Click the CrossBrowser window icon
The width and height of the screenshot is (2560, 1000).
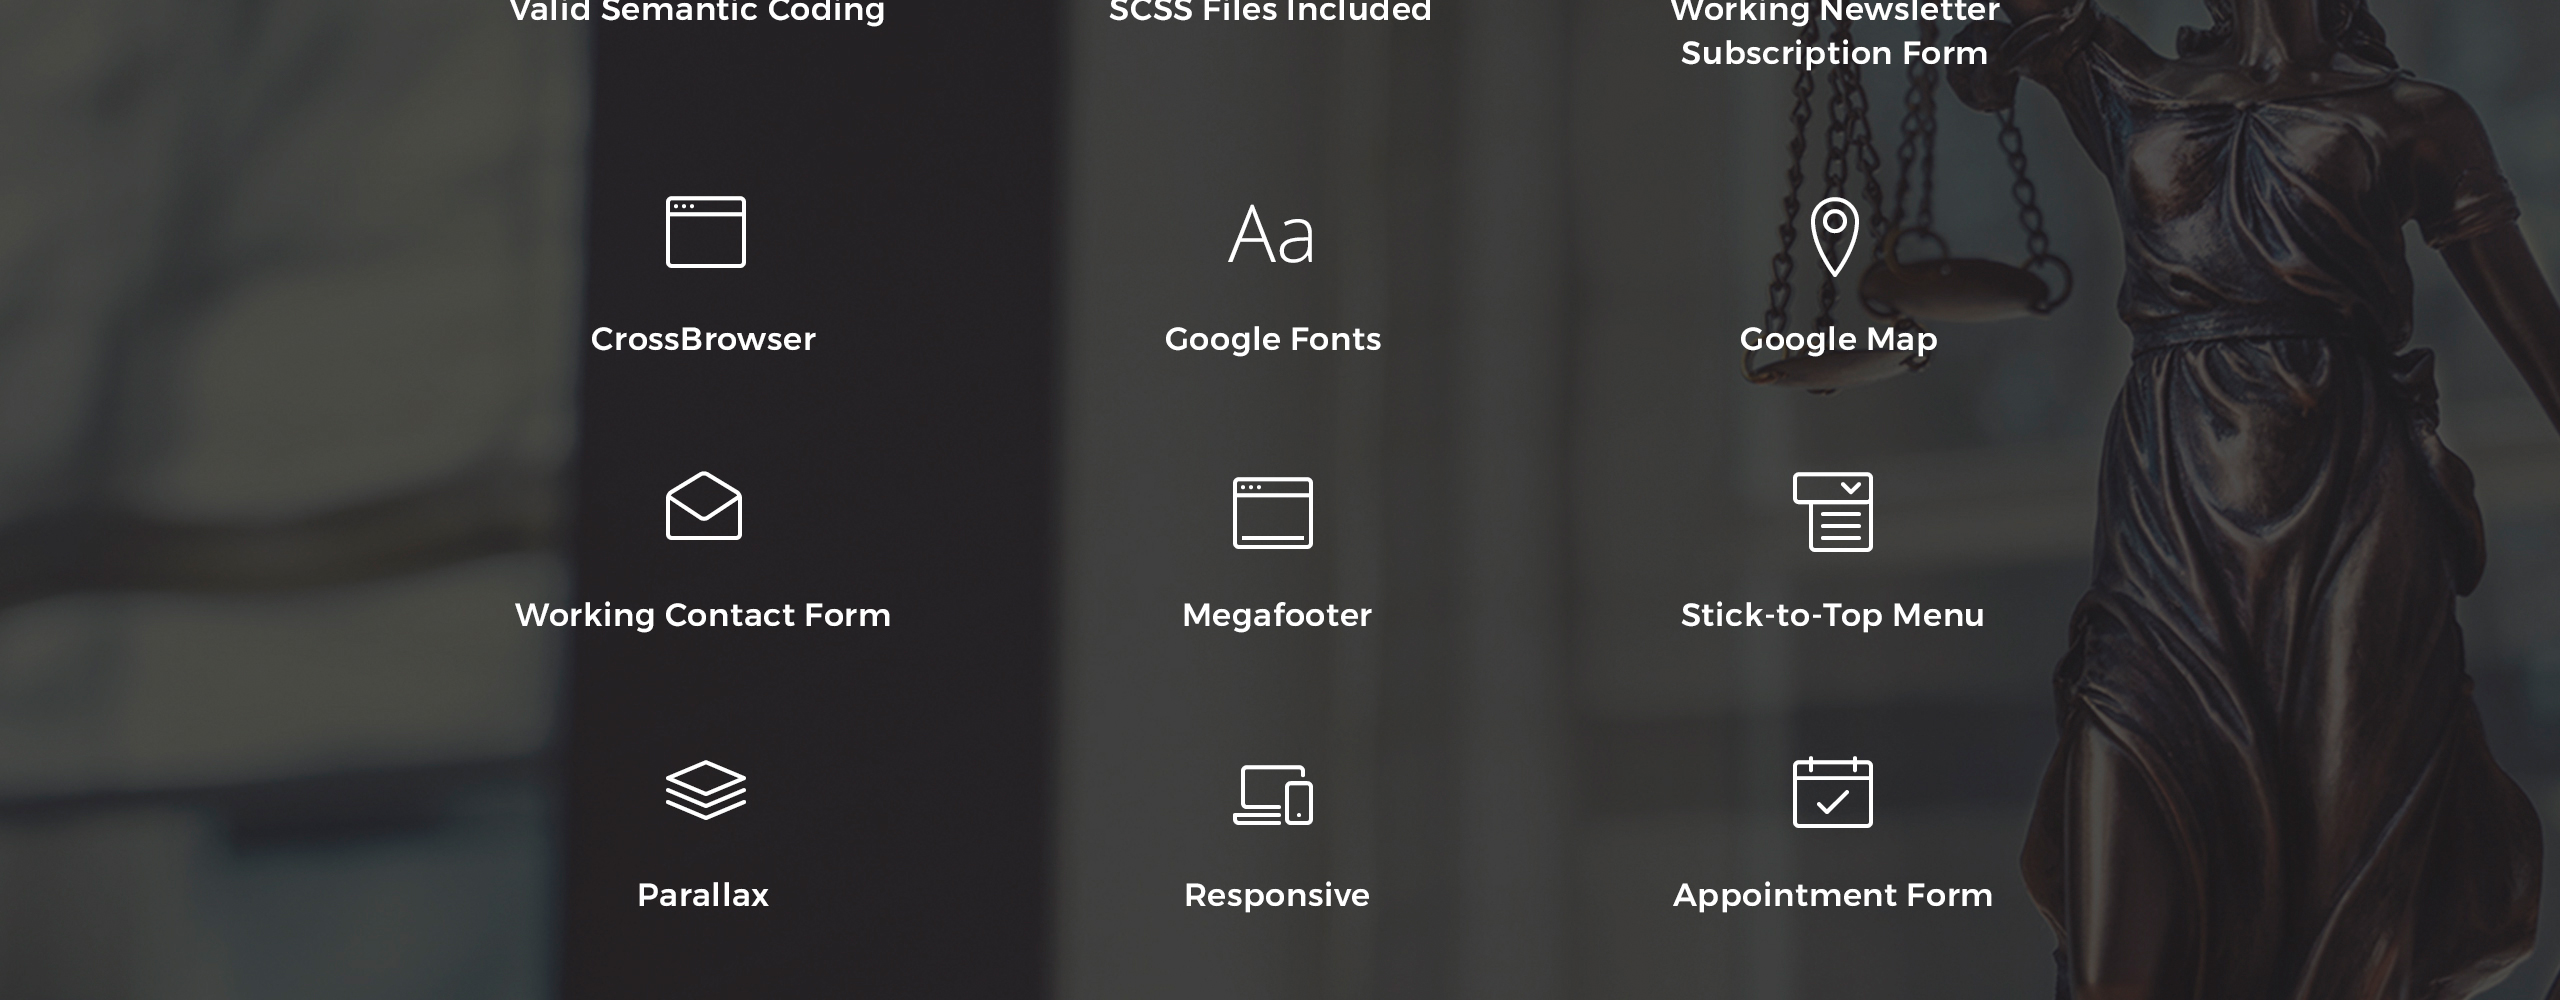coord(706,232)
